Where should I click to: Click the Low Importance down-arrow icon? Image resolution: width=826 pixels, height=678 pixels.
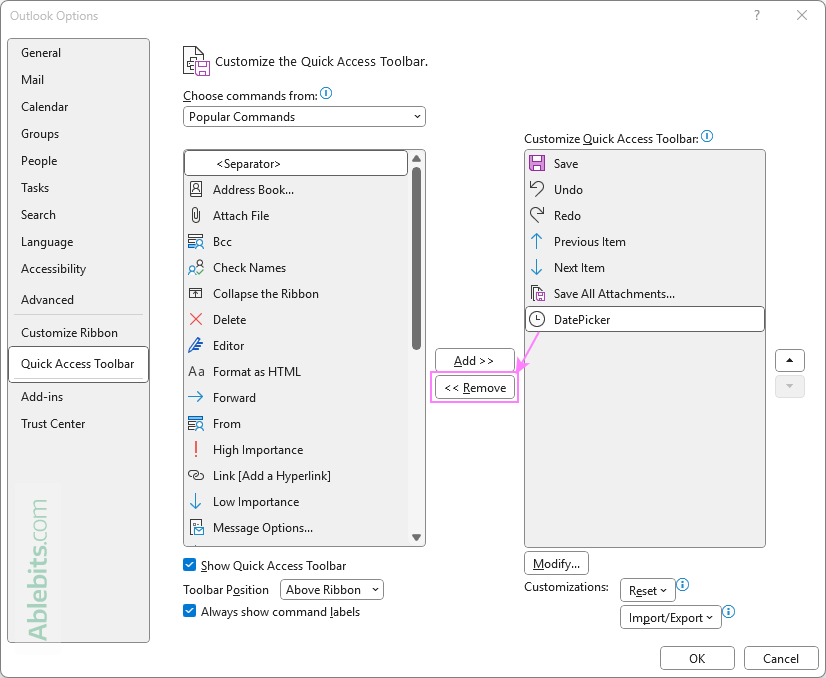pyautogui.click(x=196, y=501)
